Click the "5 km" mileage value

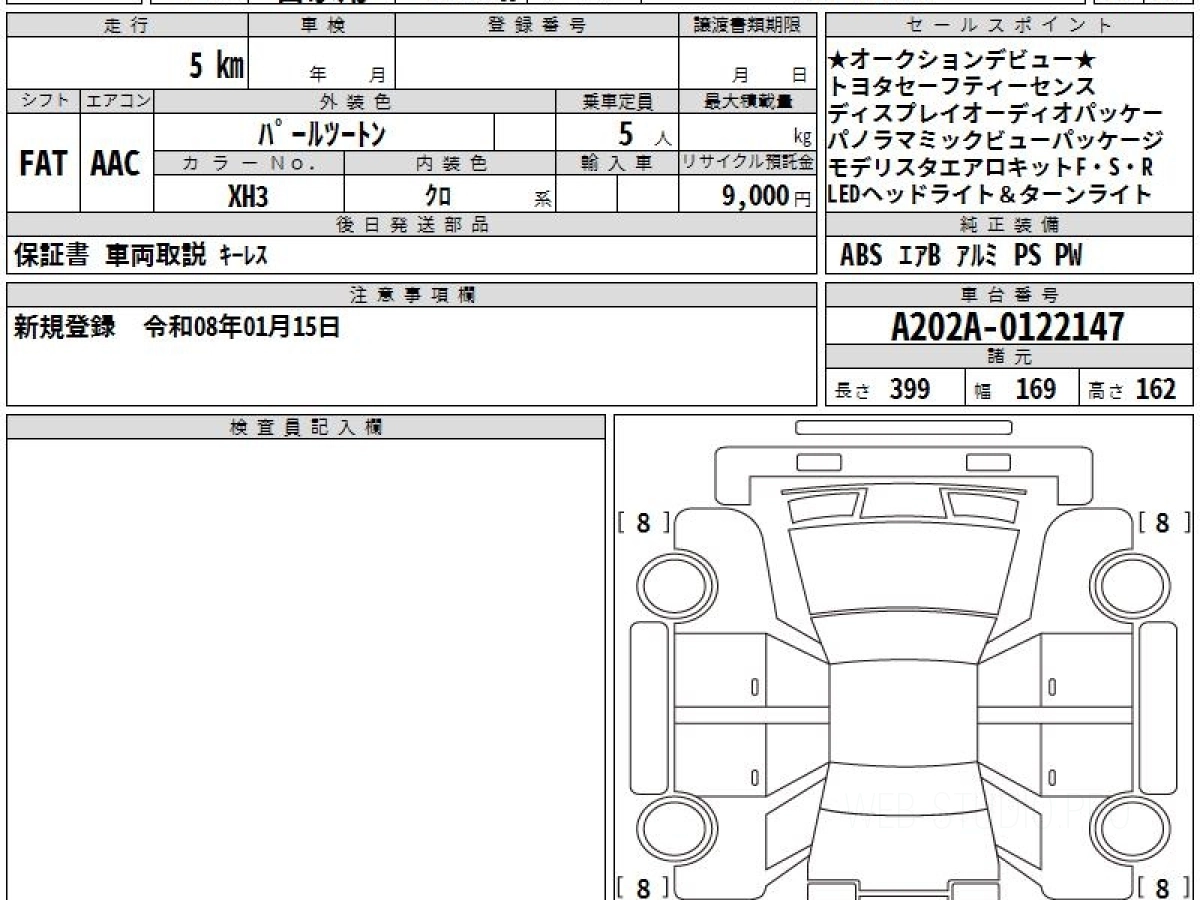[217, 67]
